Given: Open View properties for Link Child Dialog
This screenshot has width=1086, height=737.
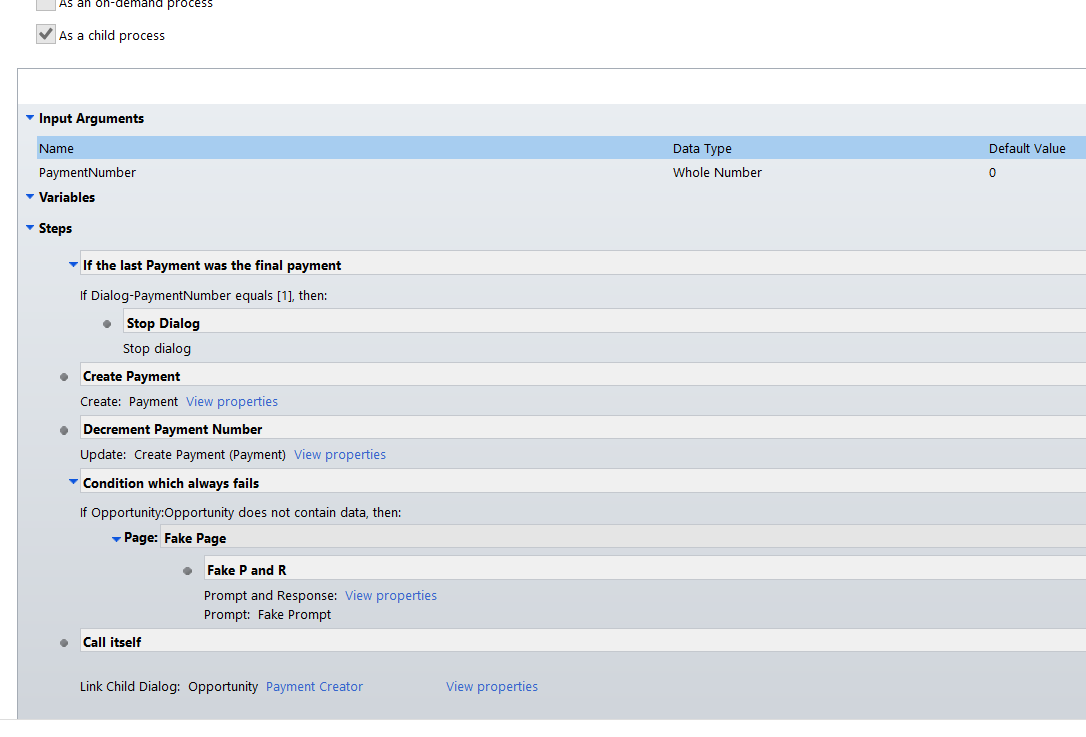Looking at the screenshot, I should (x=492, y=687).
